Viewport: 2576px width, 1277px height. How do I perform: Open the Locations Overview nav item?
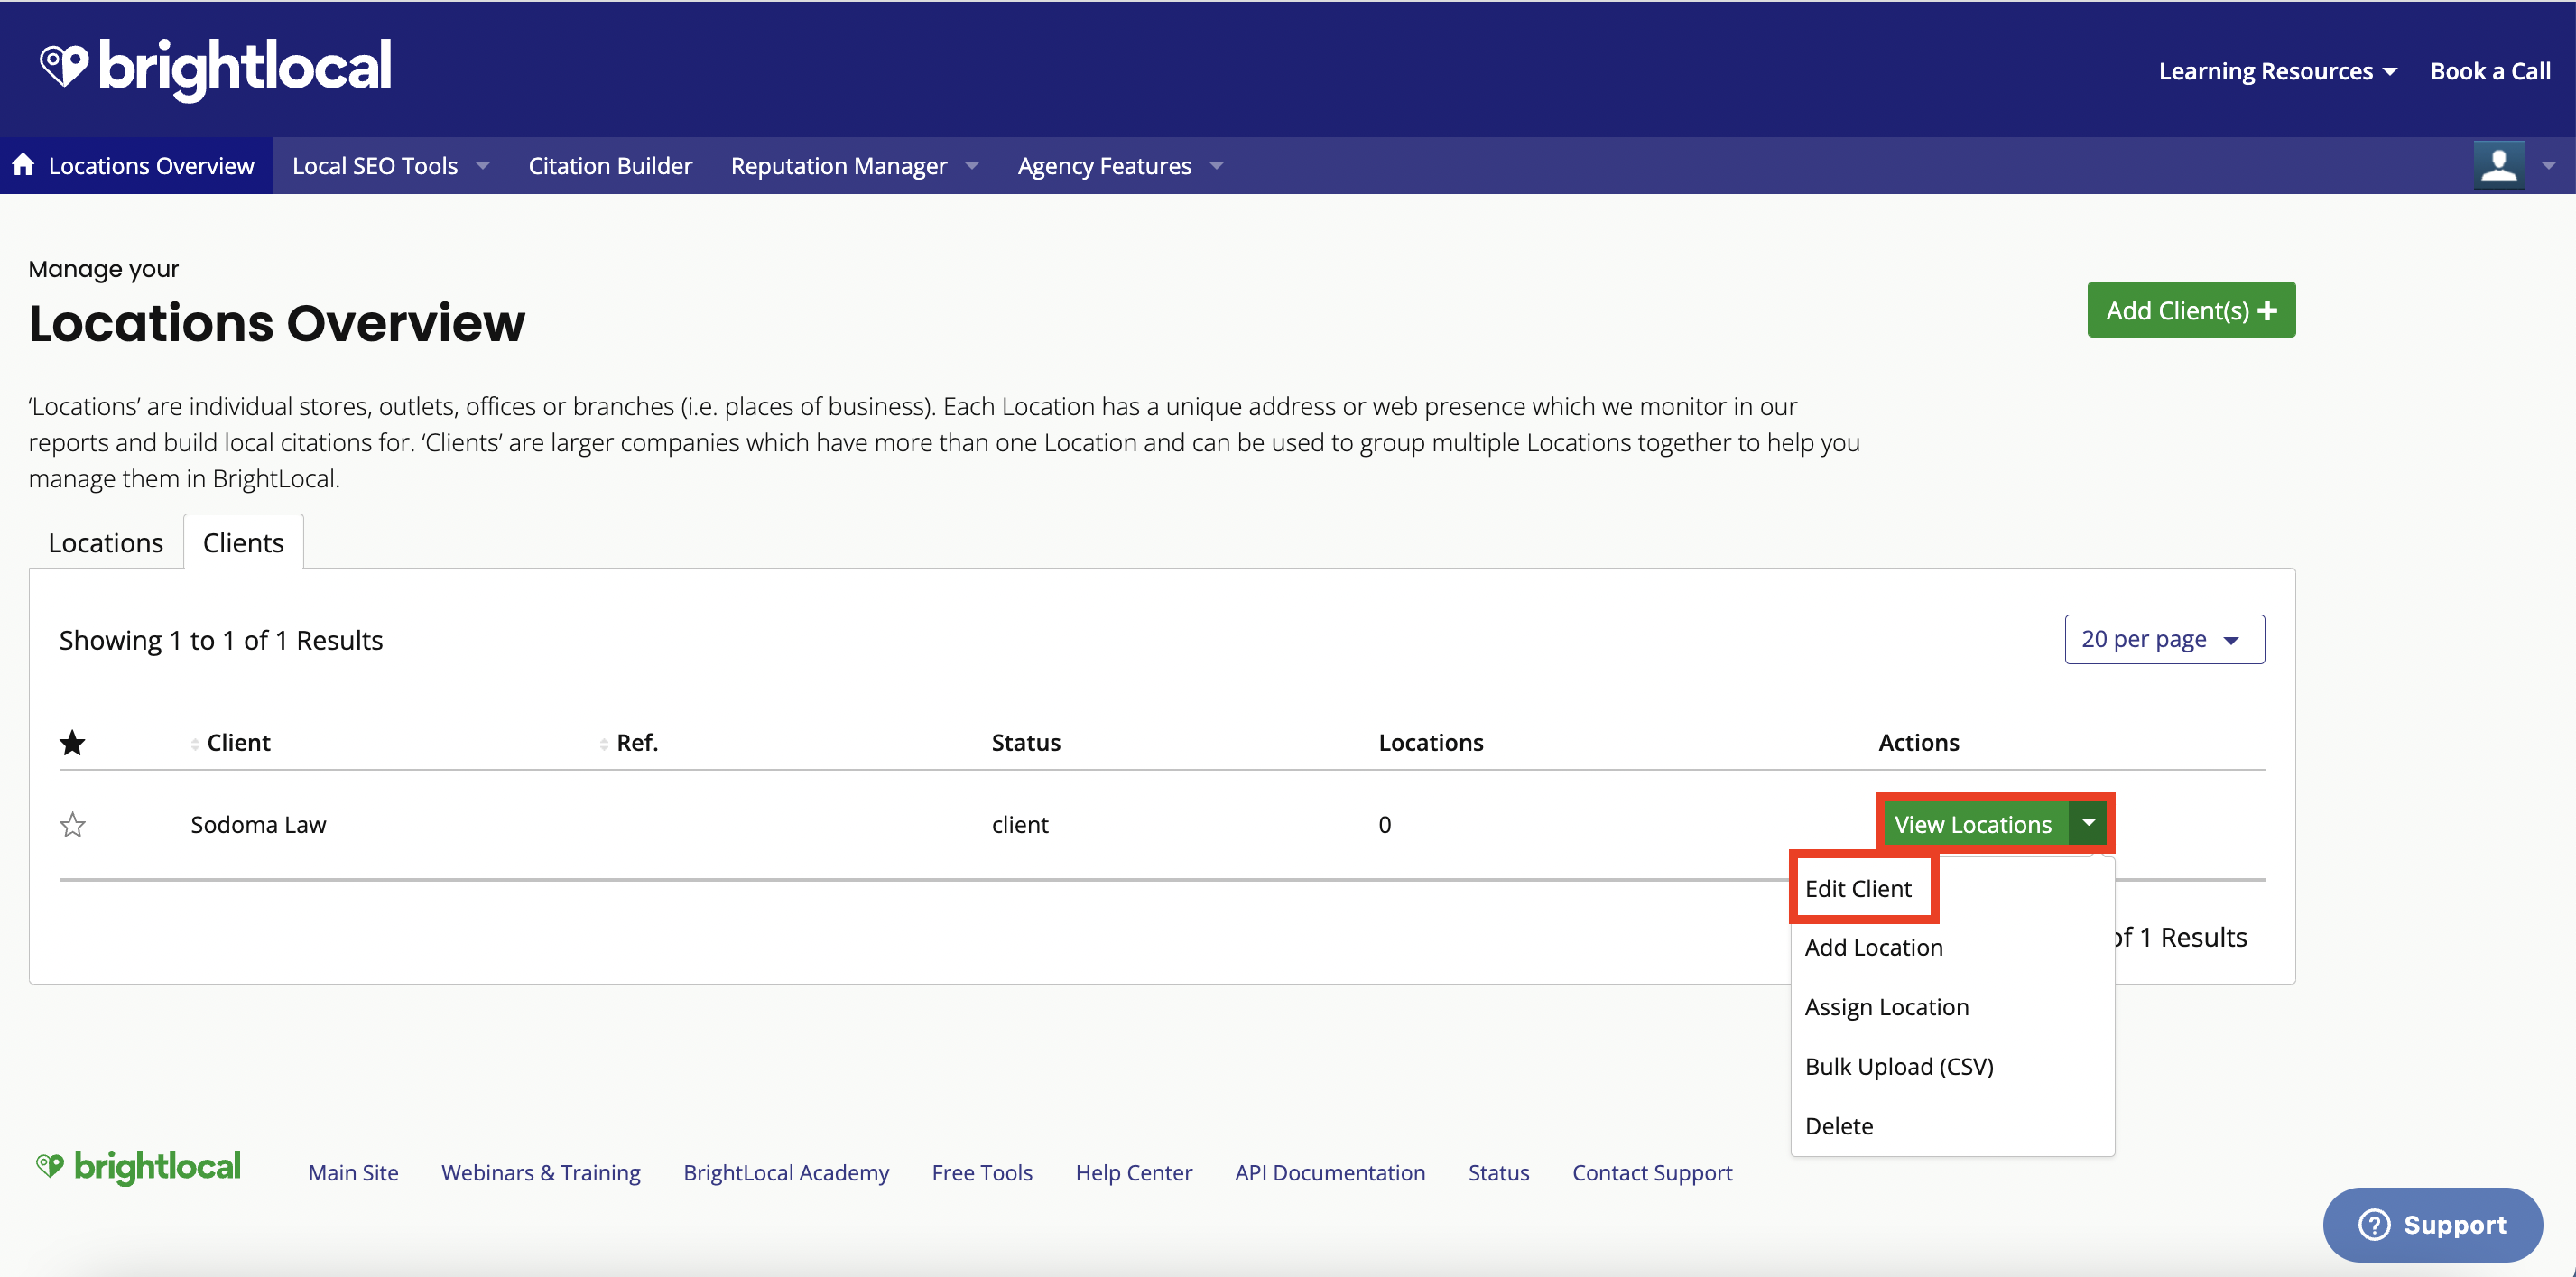(136, 166)
